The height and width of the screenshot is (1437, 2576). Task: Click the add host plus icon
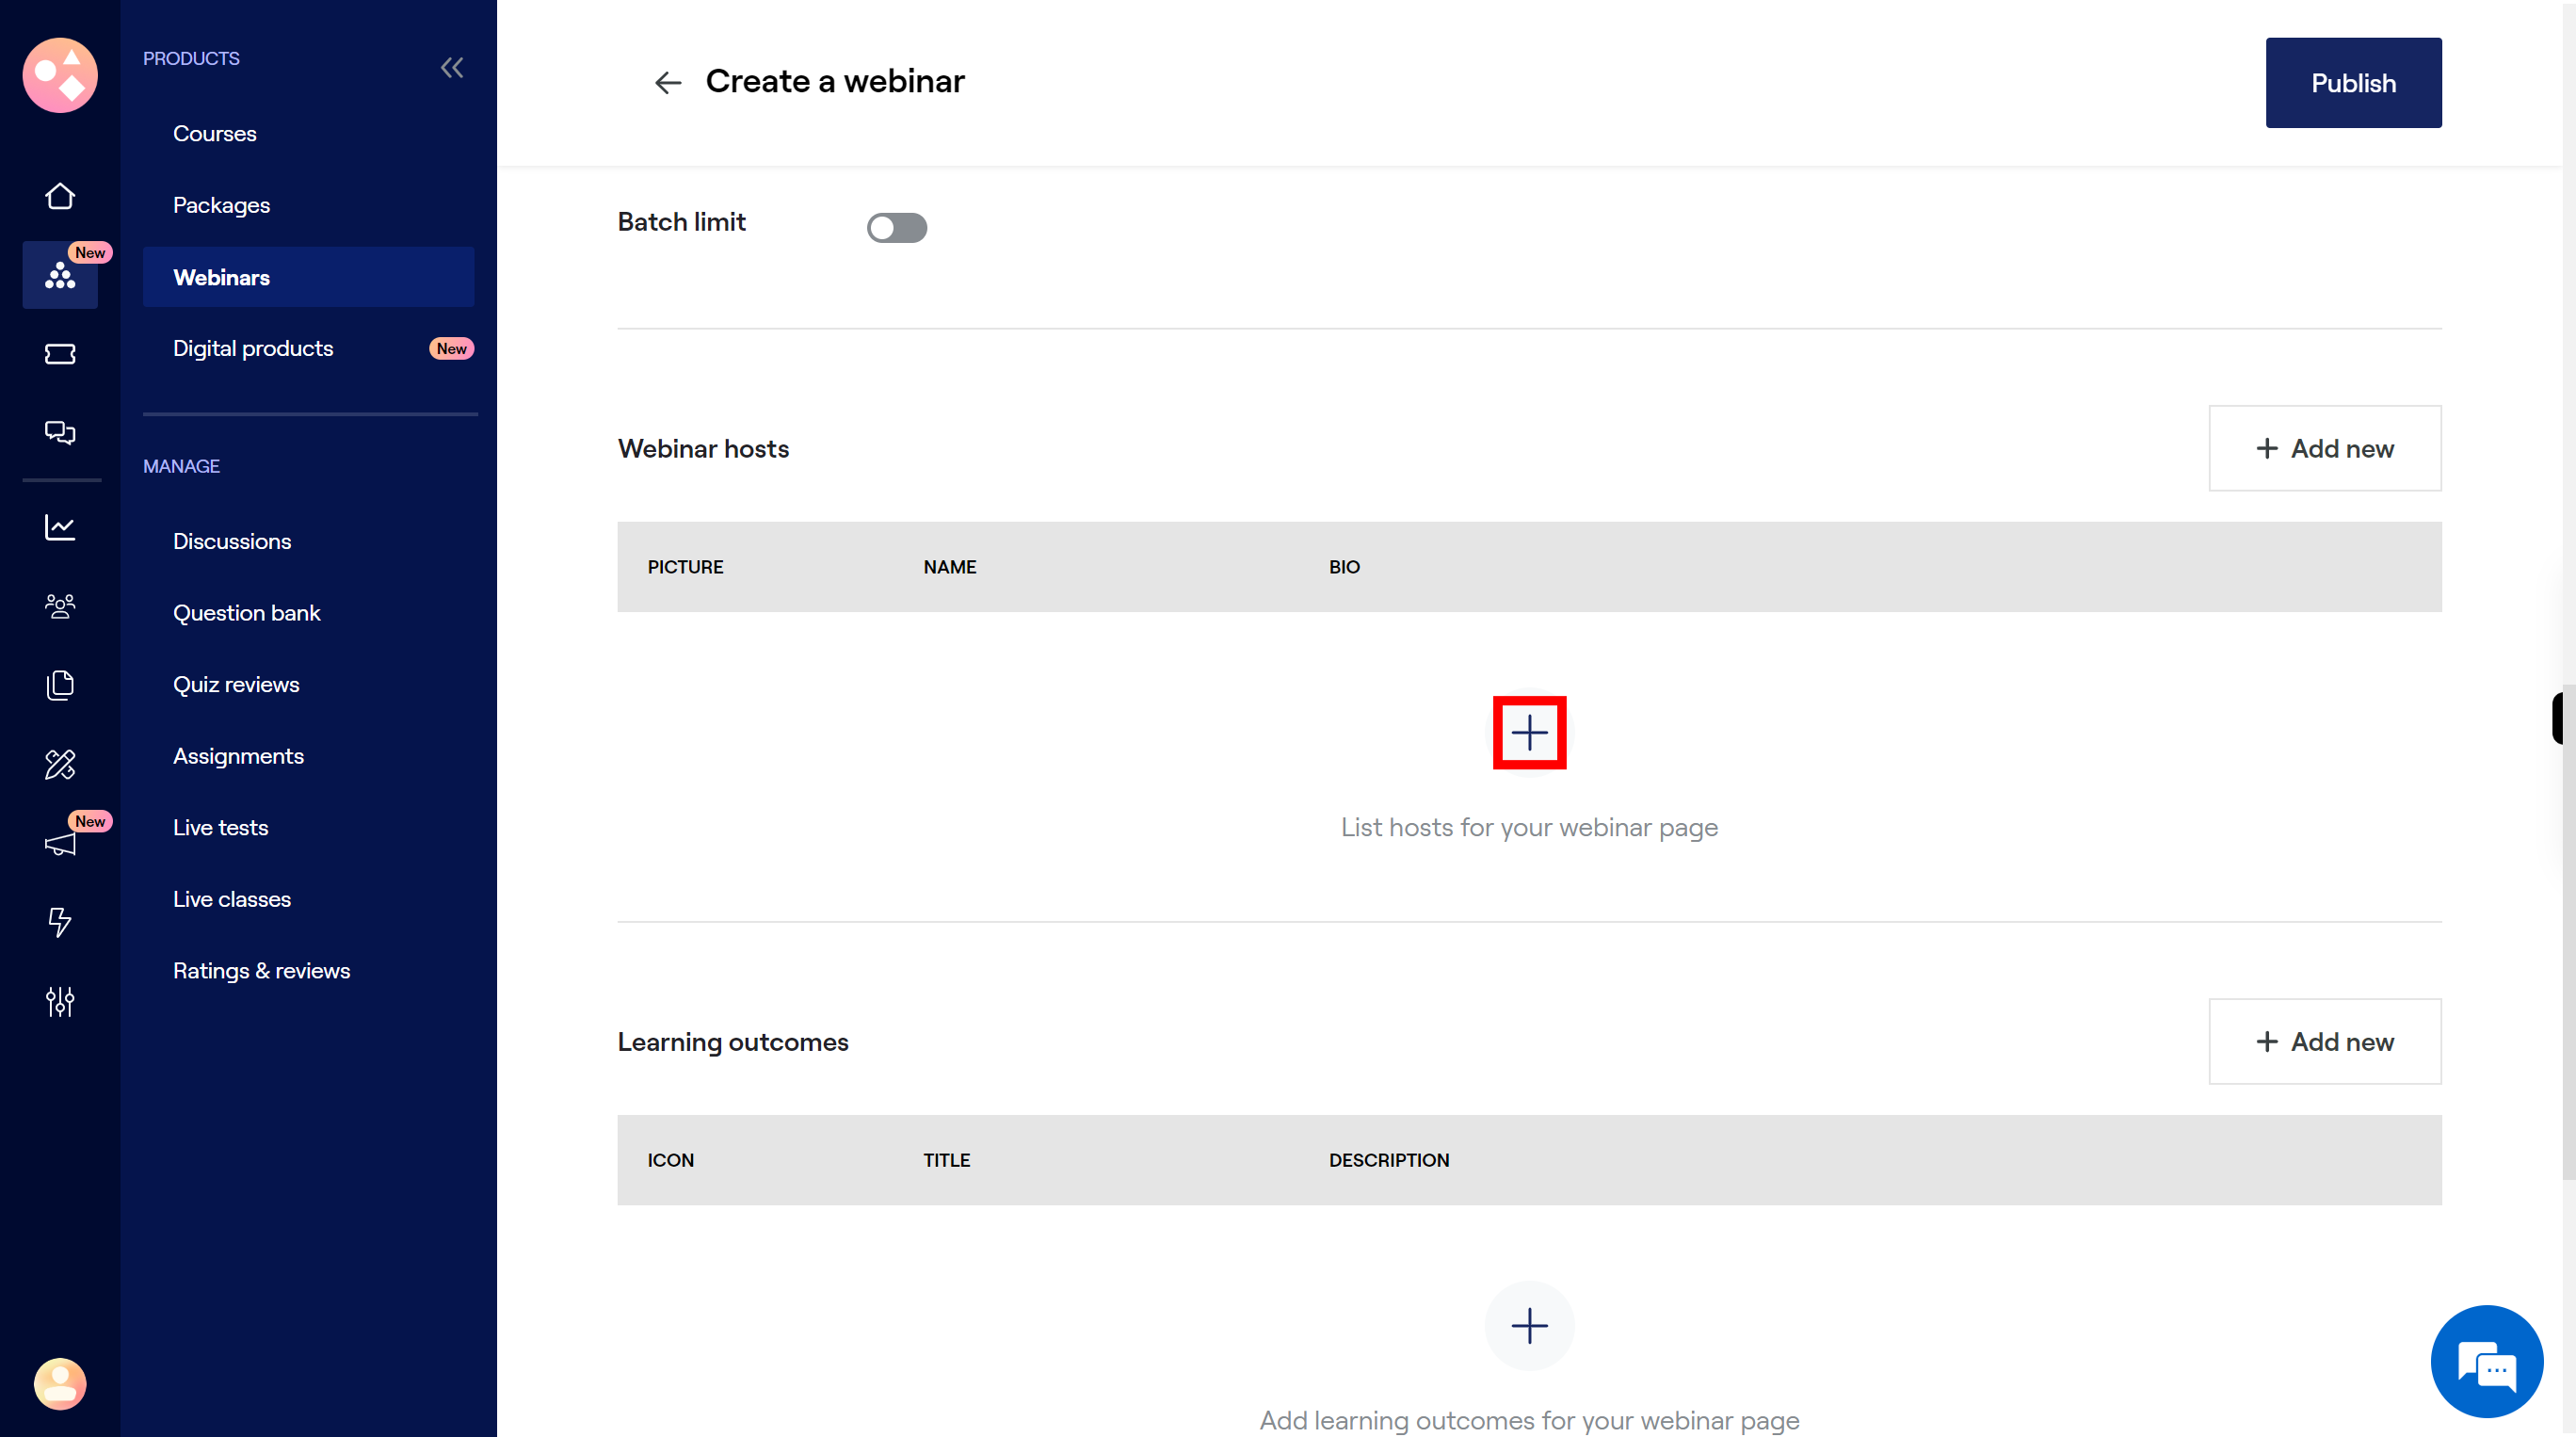tap(1529, 731)
